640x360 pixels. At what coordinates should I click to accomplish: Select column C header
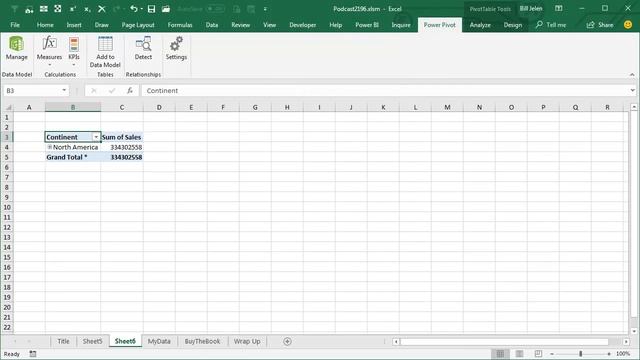click(x=122, y=107)
